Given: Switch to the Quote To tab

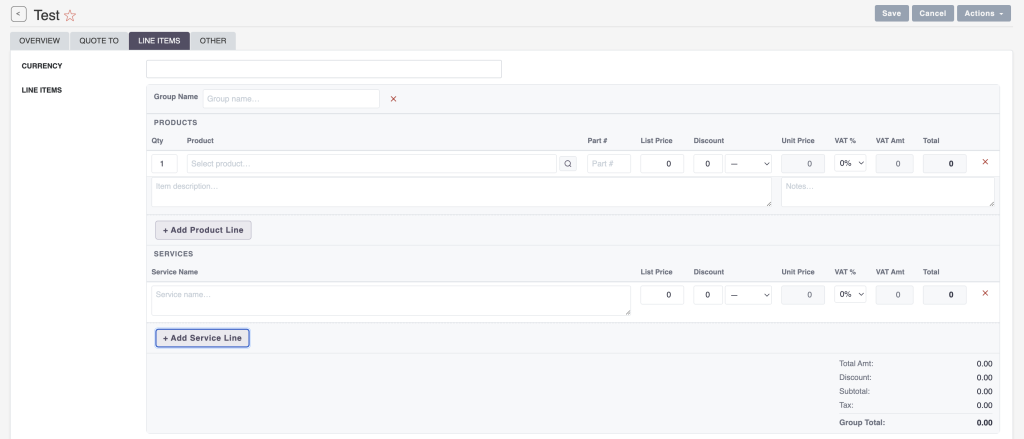Looking at the screenshot, I should pyautogui.click(x=99, y=41).
